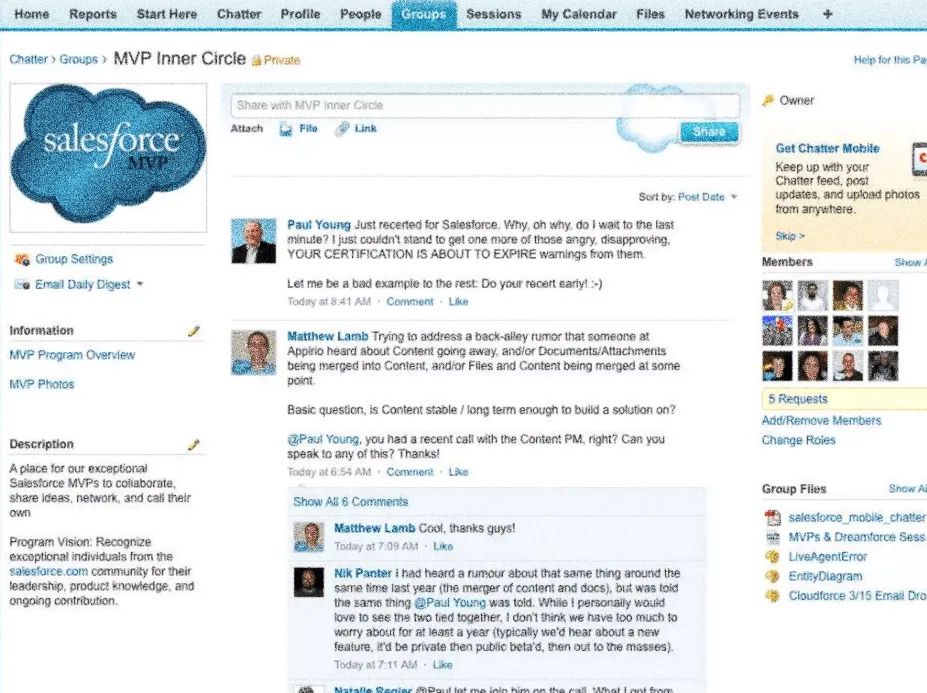Like Nik Panter's comment from 7:11 AM
Screen dimensions: 927x693
coord(442,665)
